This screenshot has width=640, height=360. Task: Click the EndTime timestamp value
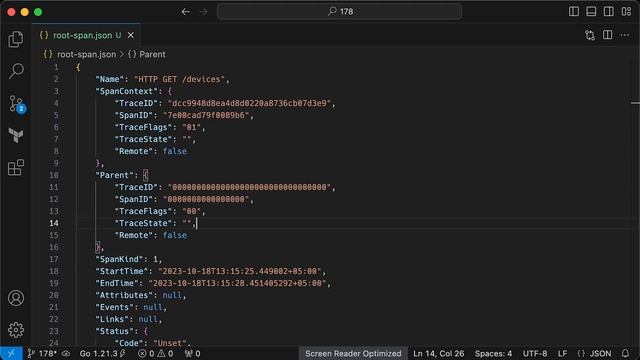[x=237, y=283]
